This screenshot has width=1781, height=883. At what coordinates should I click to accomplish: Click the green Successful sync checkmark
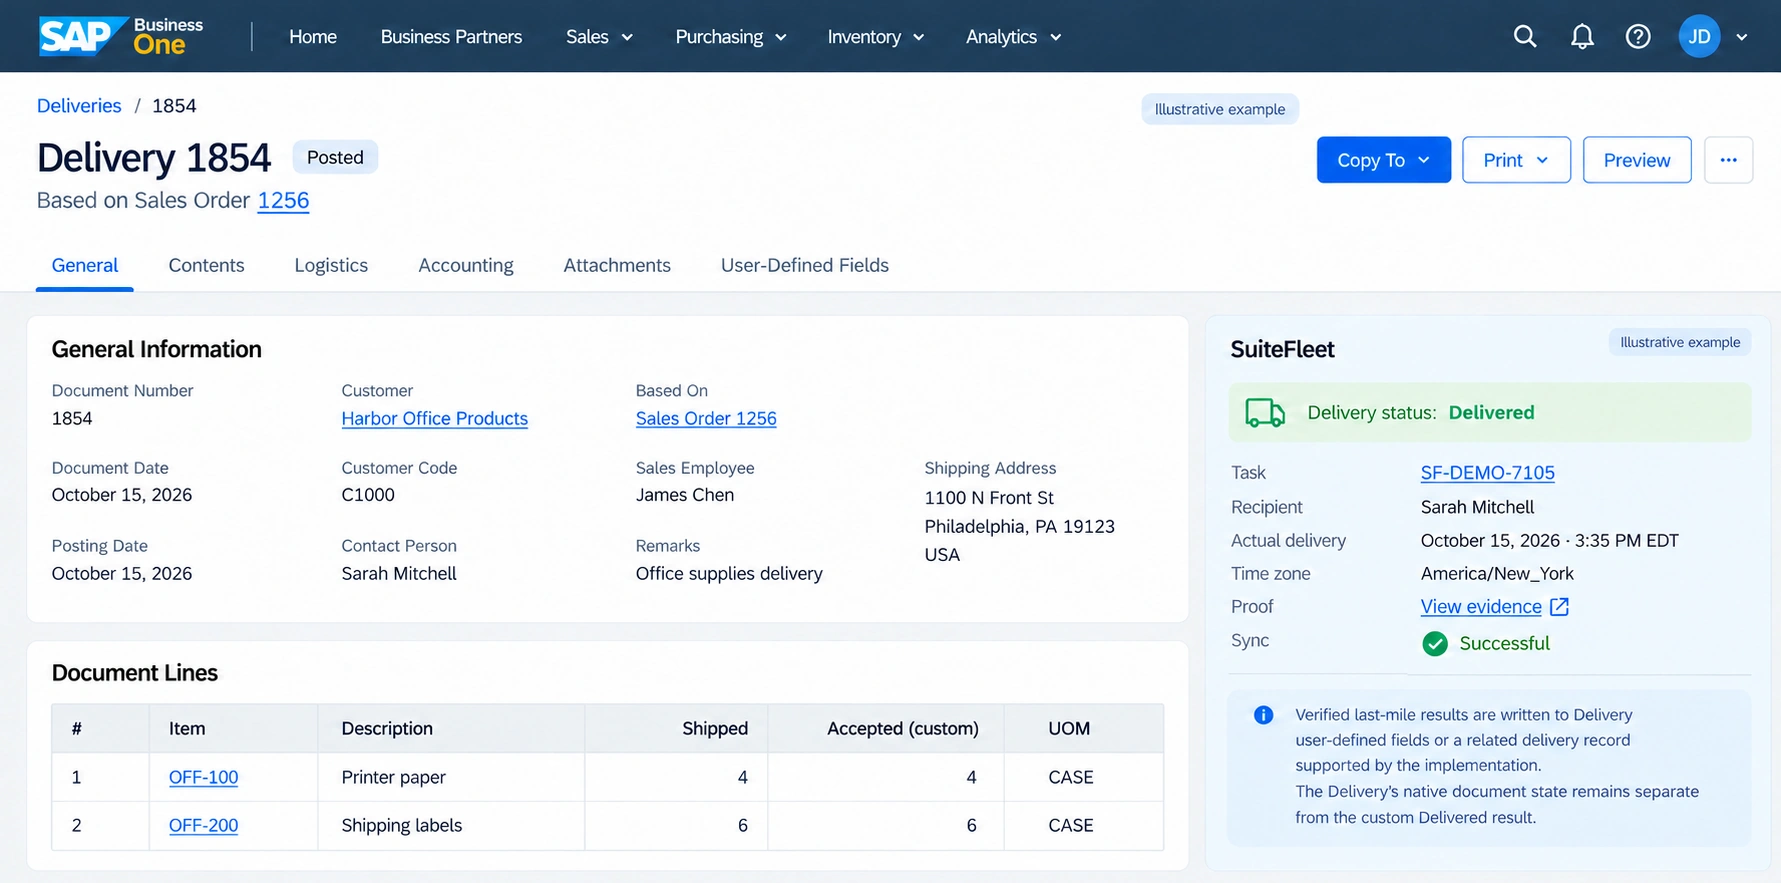pyautogui.click(x=1435, y=643)
